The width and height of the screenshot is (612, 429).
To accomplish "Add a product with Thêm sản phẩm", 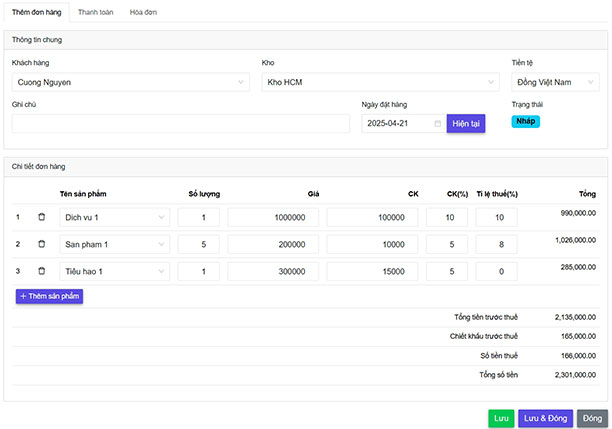I will click(49, 296).
